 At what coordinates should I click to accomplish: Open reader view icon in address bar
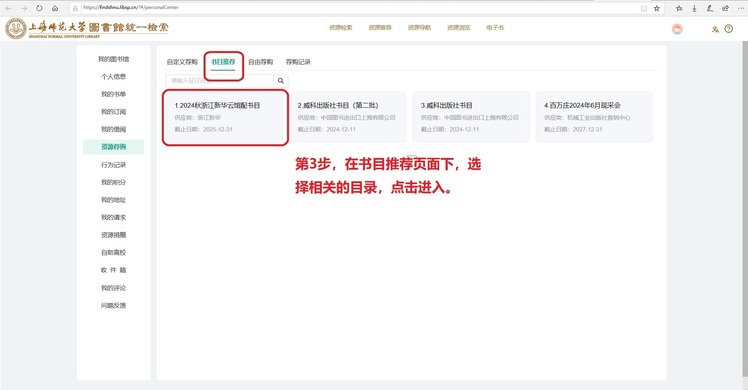click(644, 8)
